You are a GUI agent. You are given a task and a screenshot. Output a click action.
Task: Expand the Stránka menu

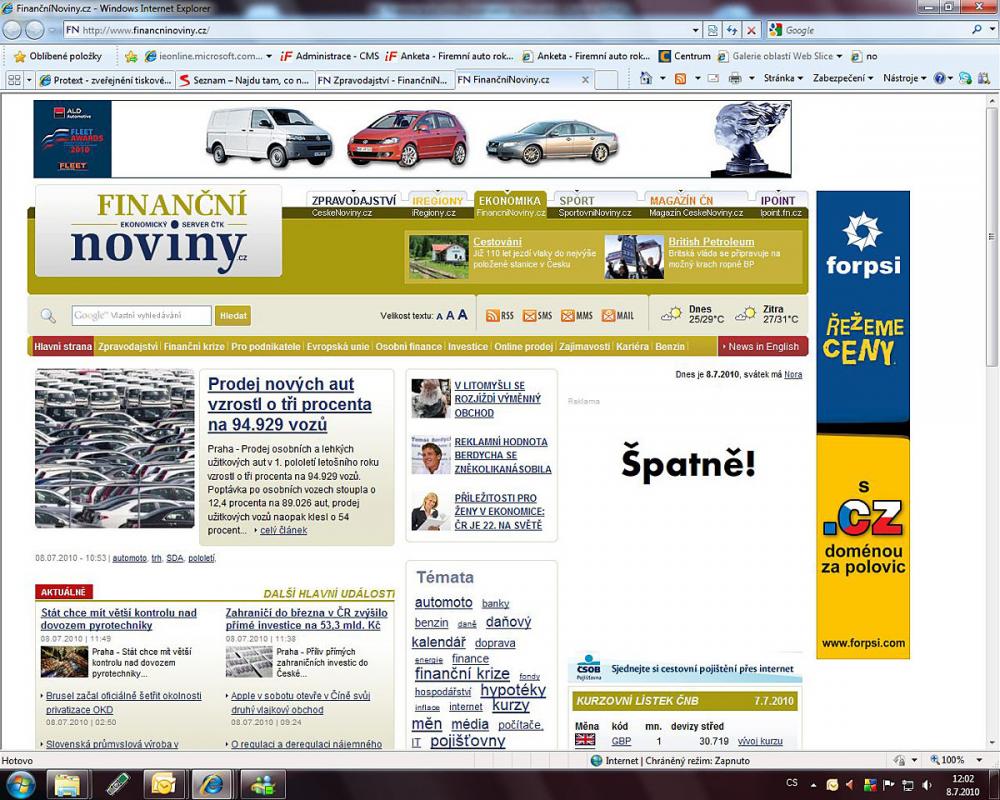click(x=783, y=78)
